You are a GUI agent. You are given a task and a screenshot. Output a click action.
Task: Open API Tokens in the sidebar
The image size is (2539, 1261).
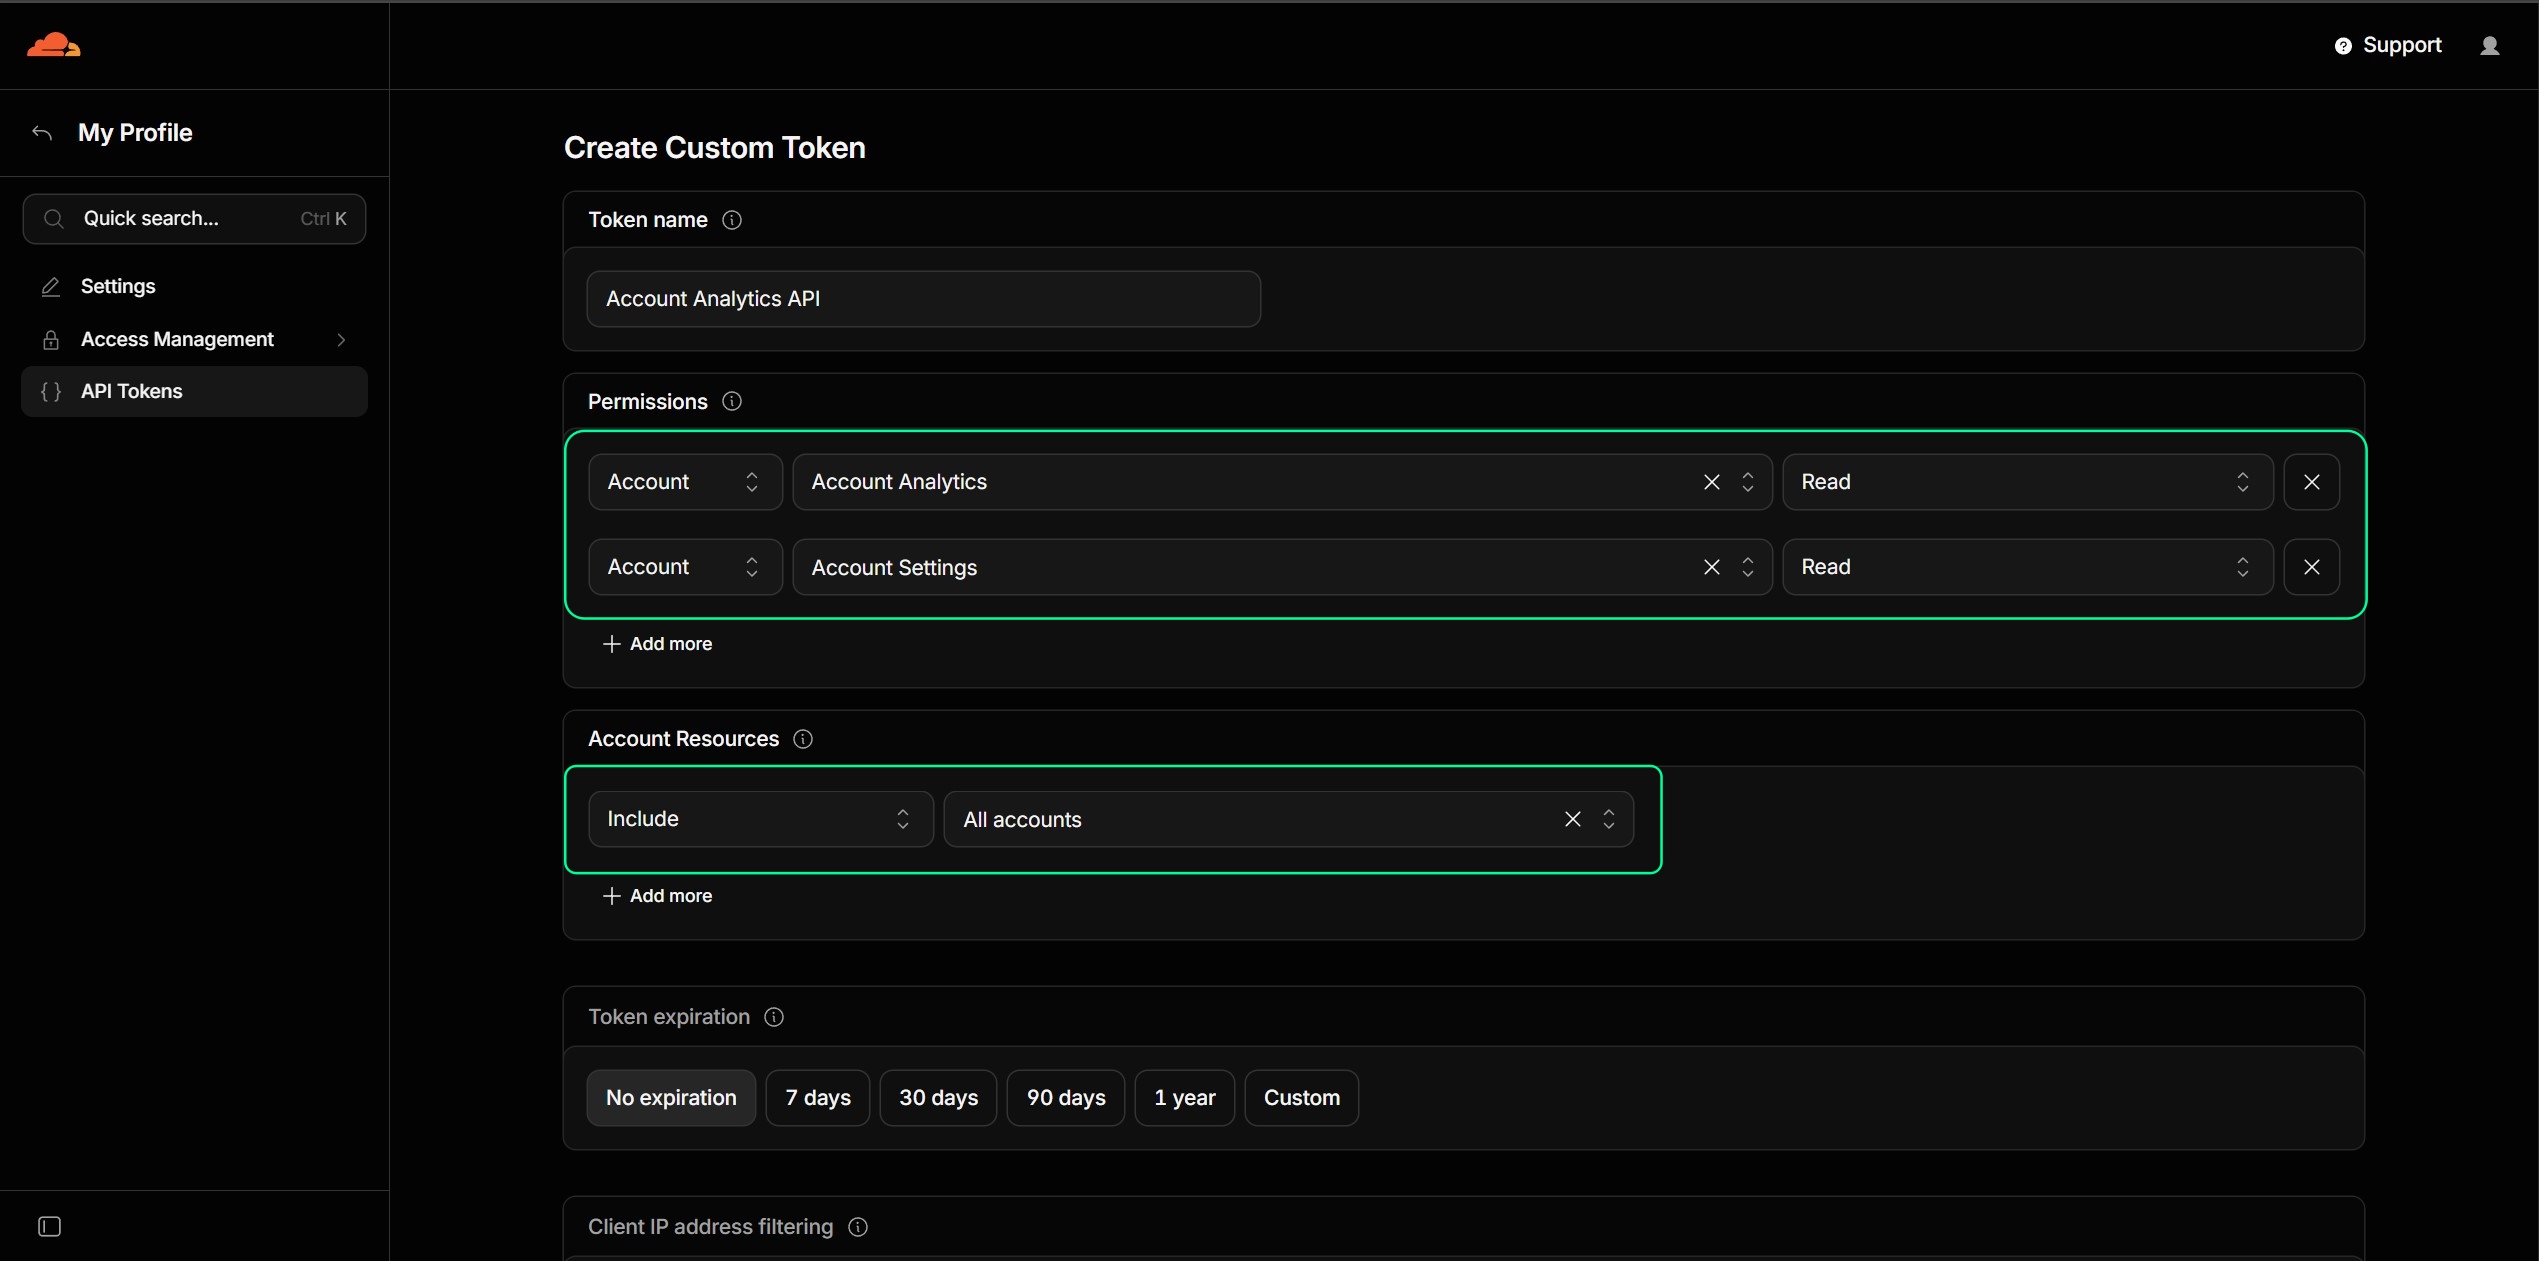pyautogui.click(x=194, y=391)
